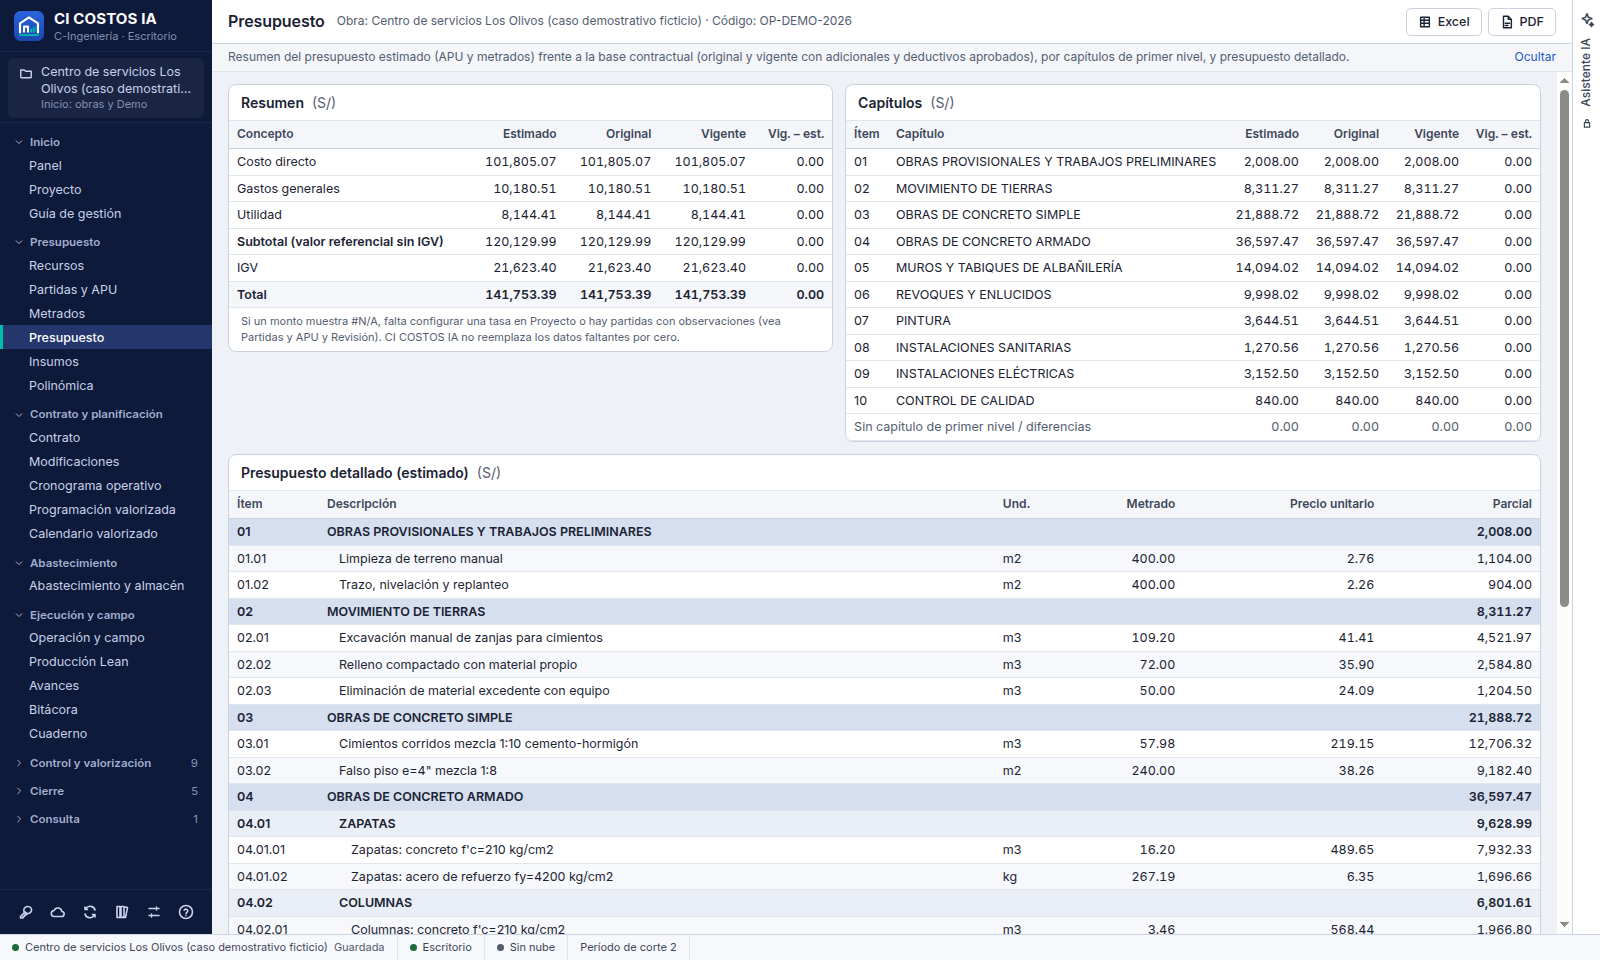
Task: Collapse the Ejecución y campo section
Action: (106, 615)
